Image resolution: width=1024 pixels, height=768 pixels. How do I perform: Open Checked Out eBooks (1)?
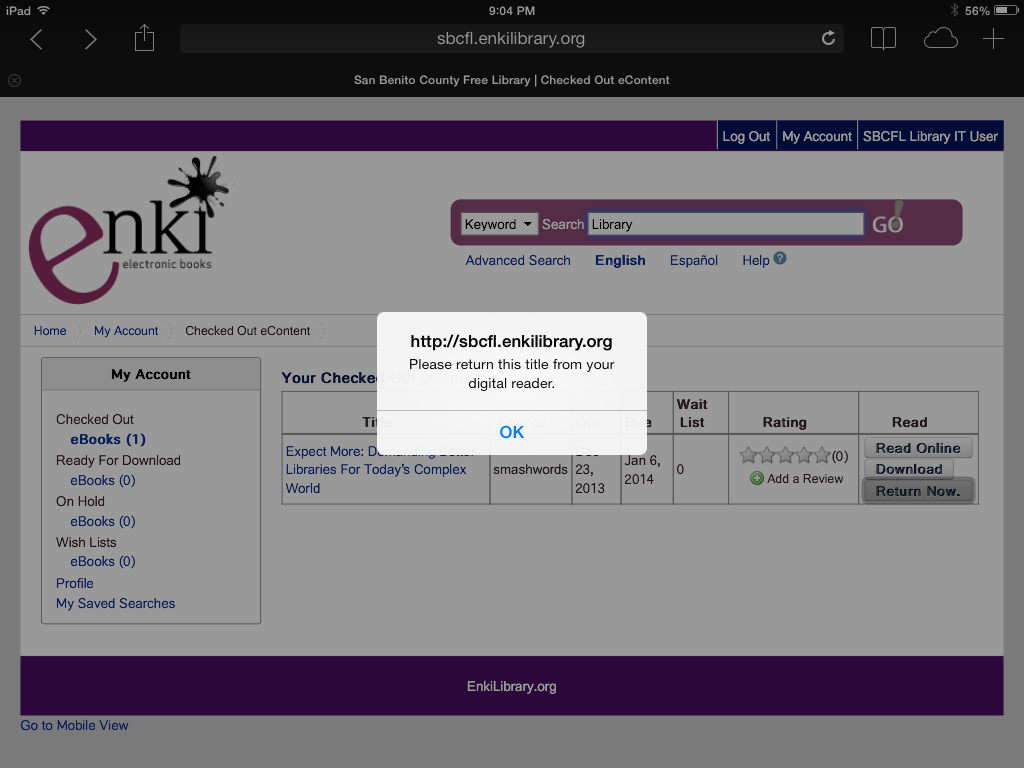tap(108, 440)
